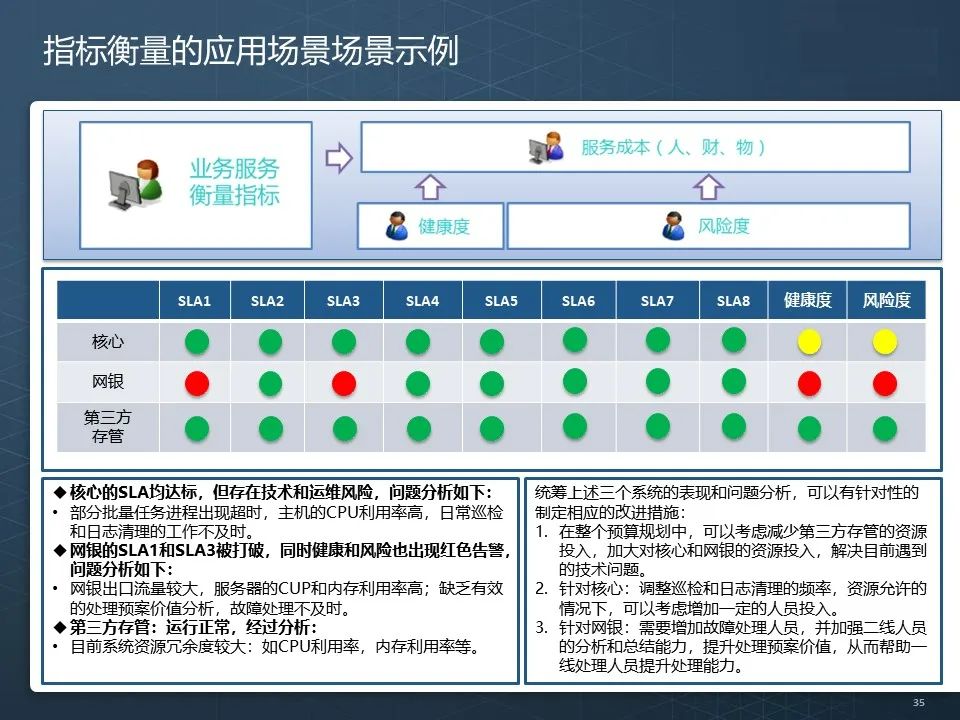Select the SLA1 column header

(196, 299)
